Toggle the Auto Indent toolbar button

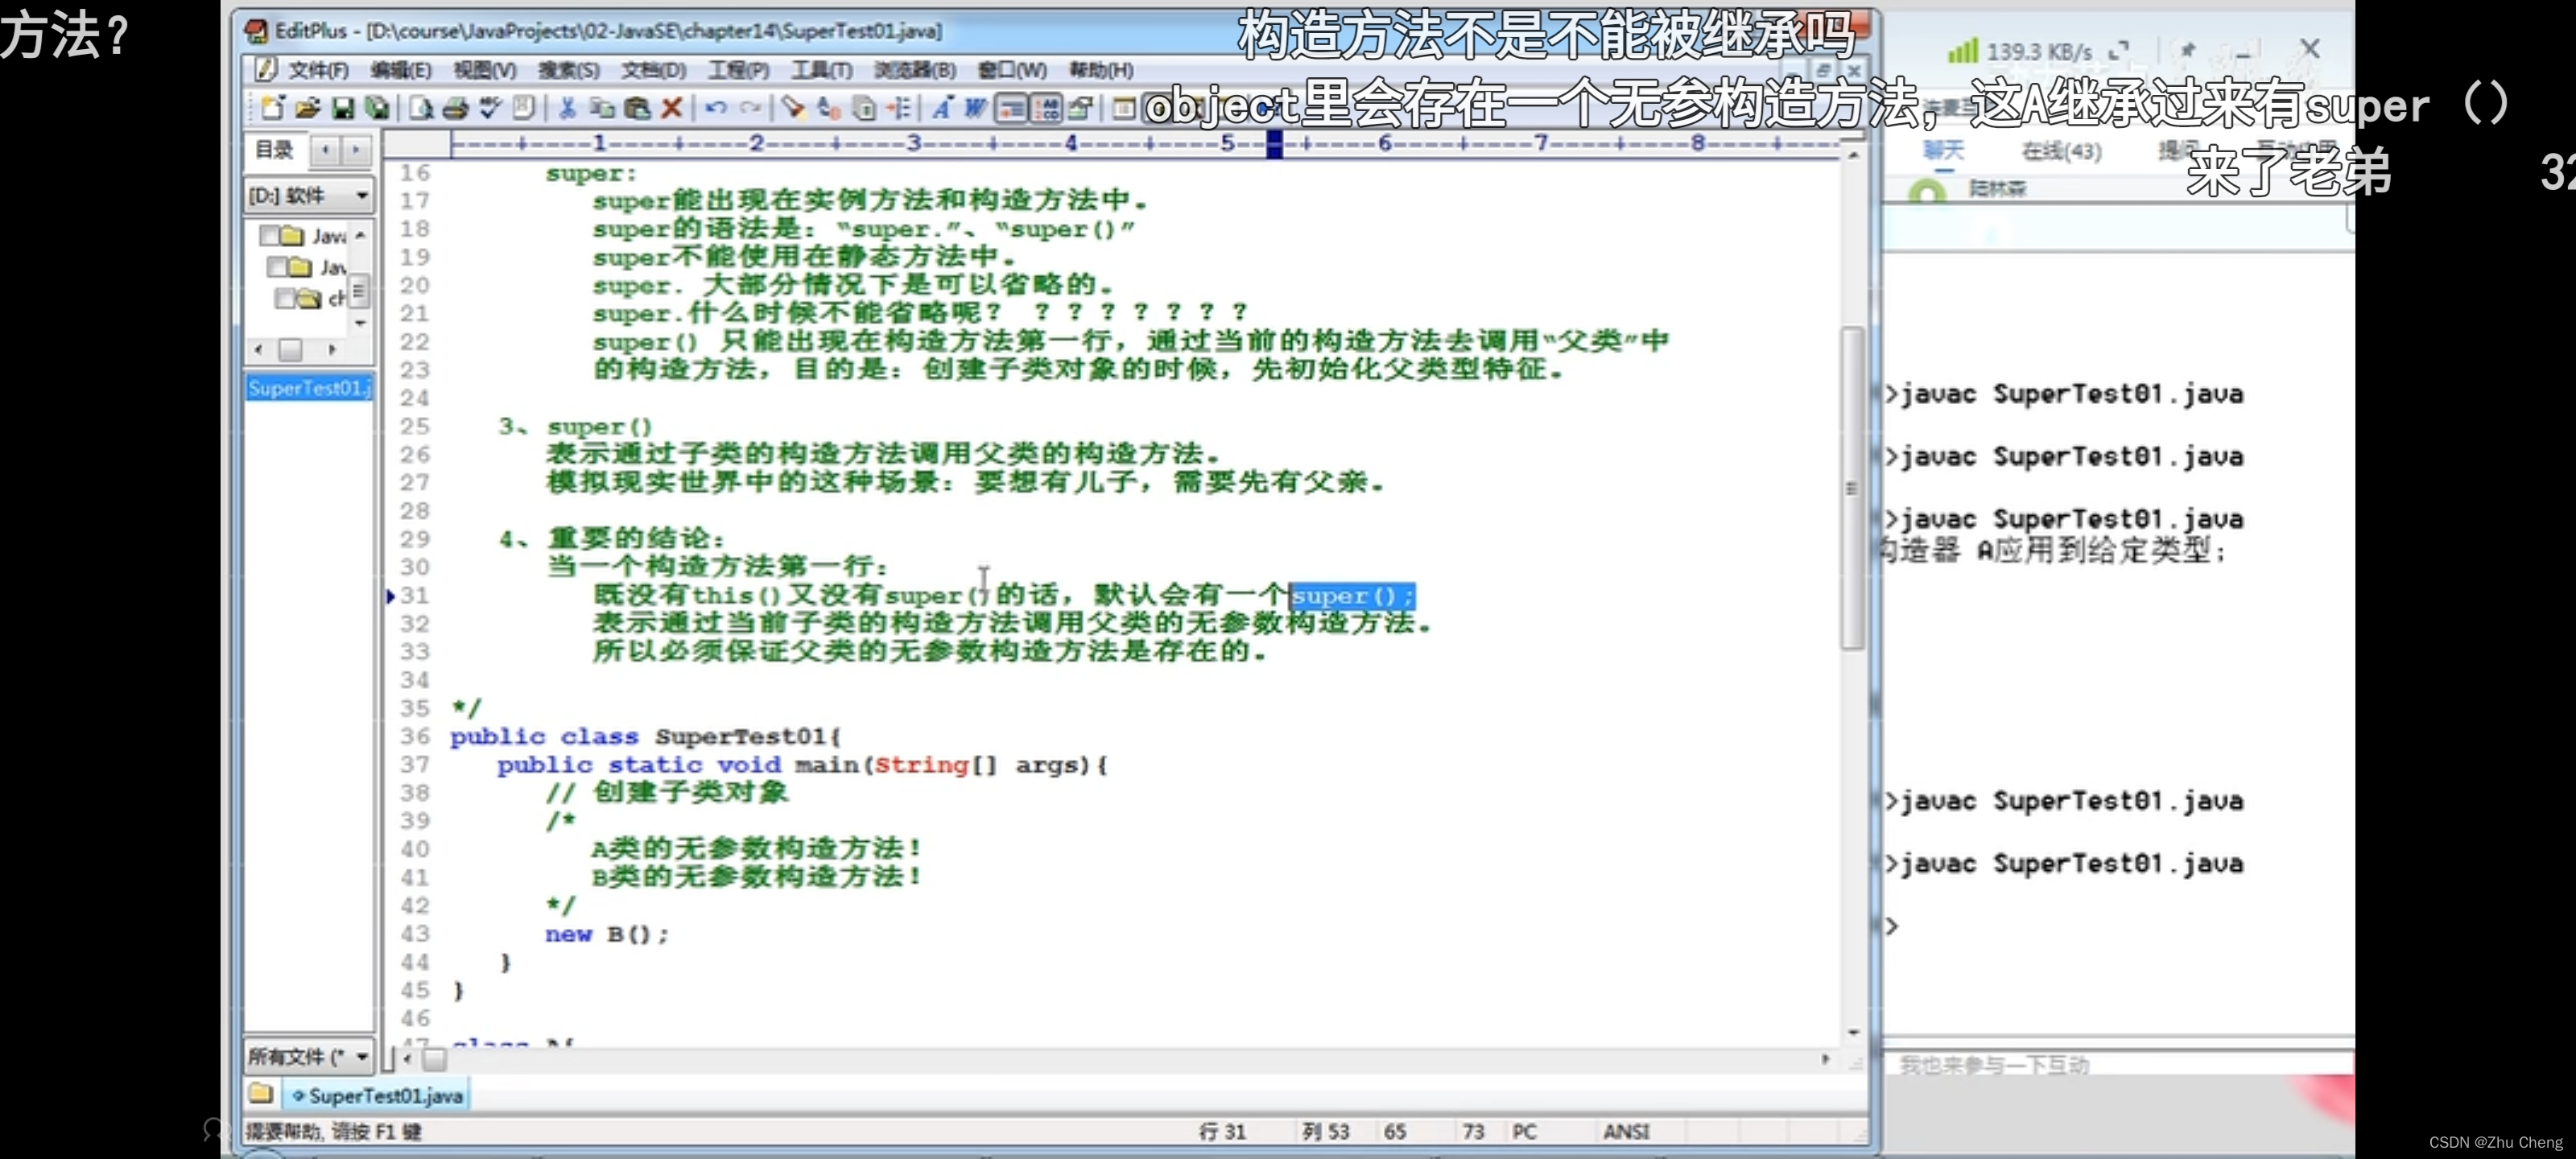tap(1011, 107)
